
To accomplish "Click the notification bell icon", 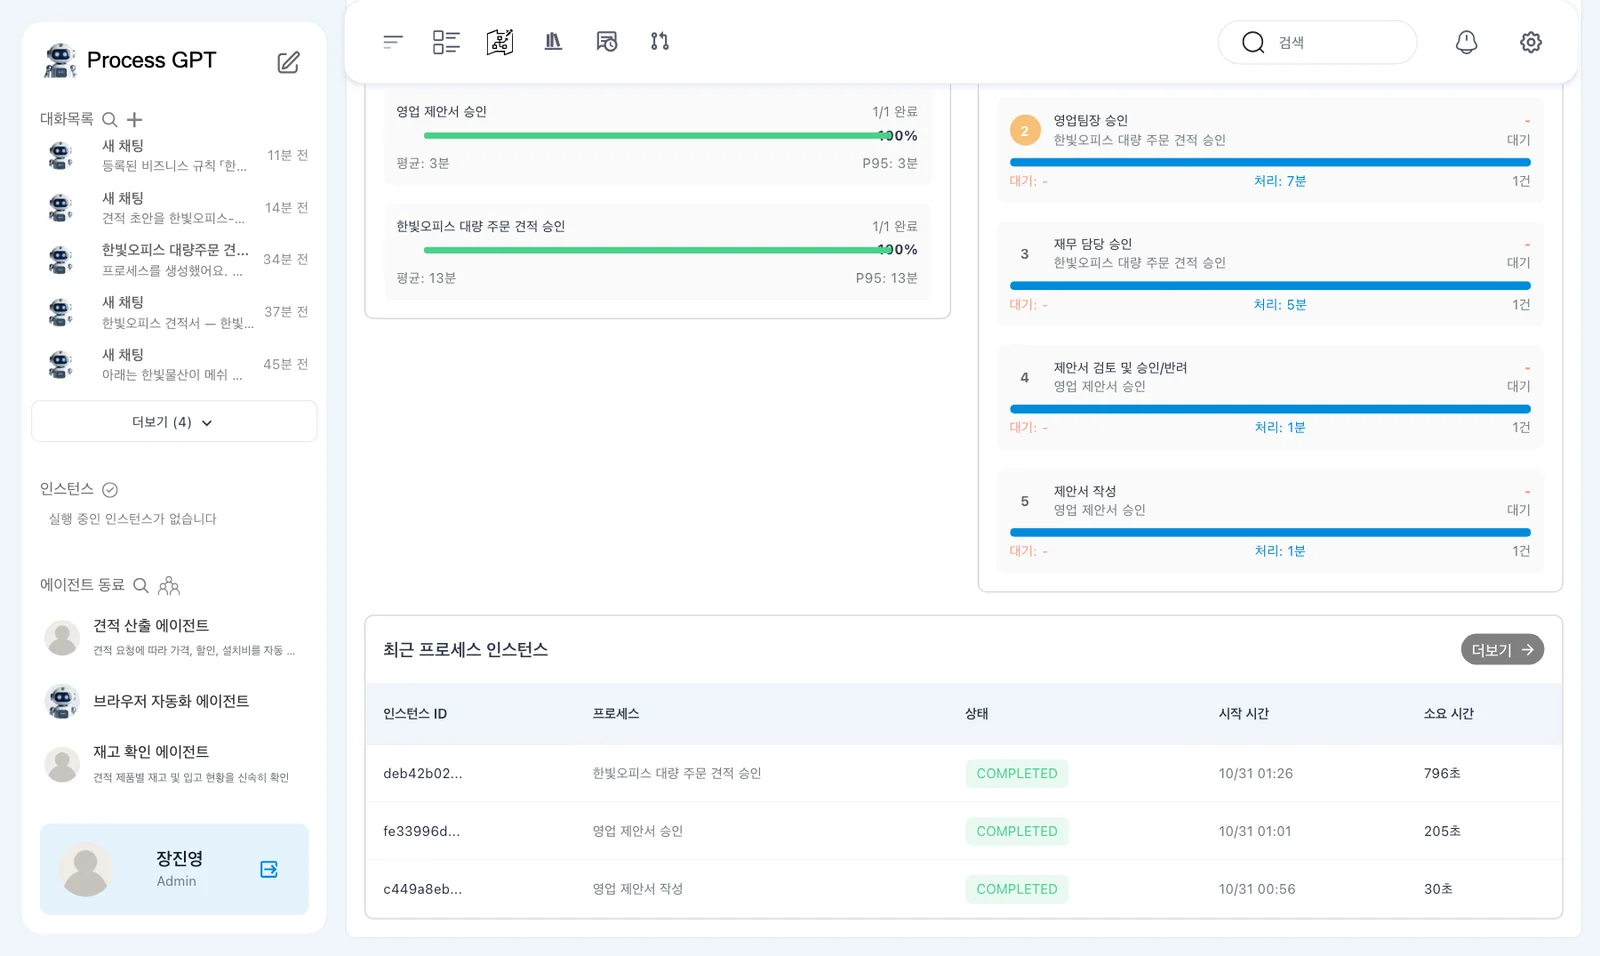I will pyautogui.click(x=1466, y=42).
